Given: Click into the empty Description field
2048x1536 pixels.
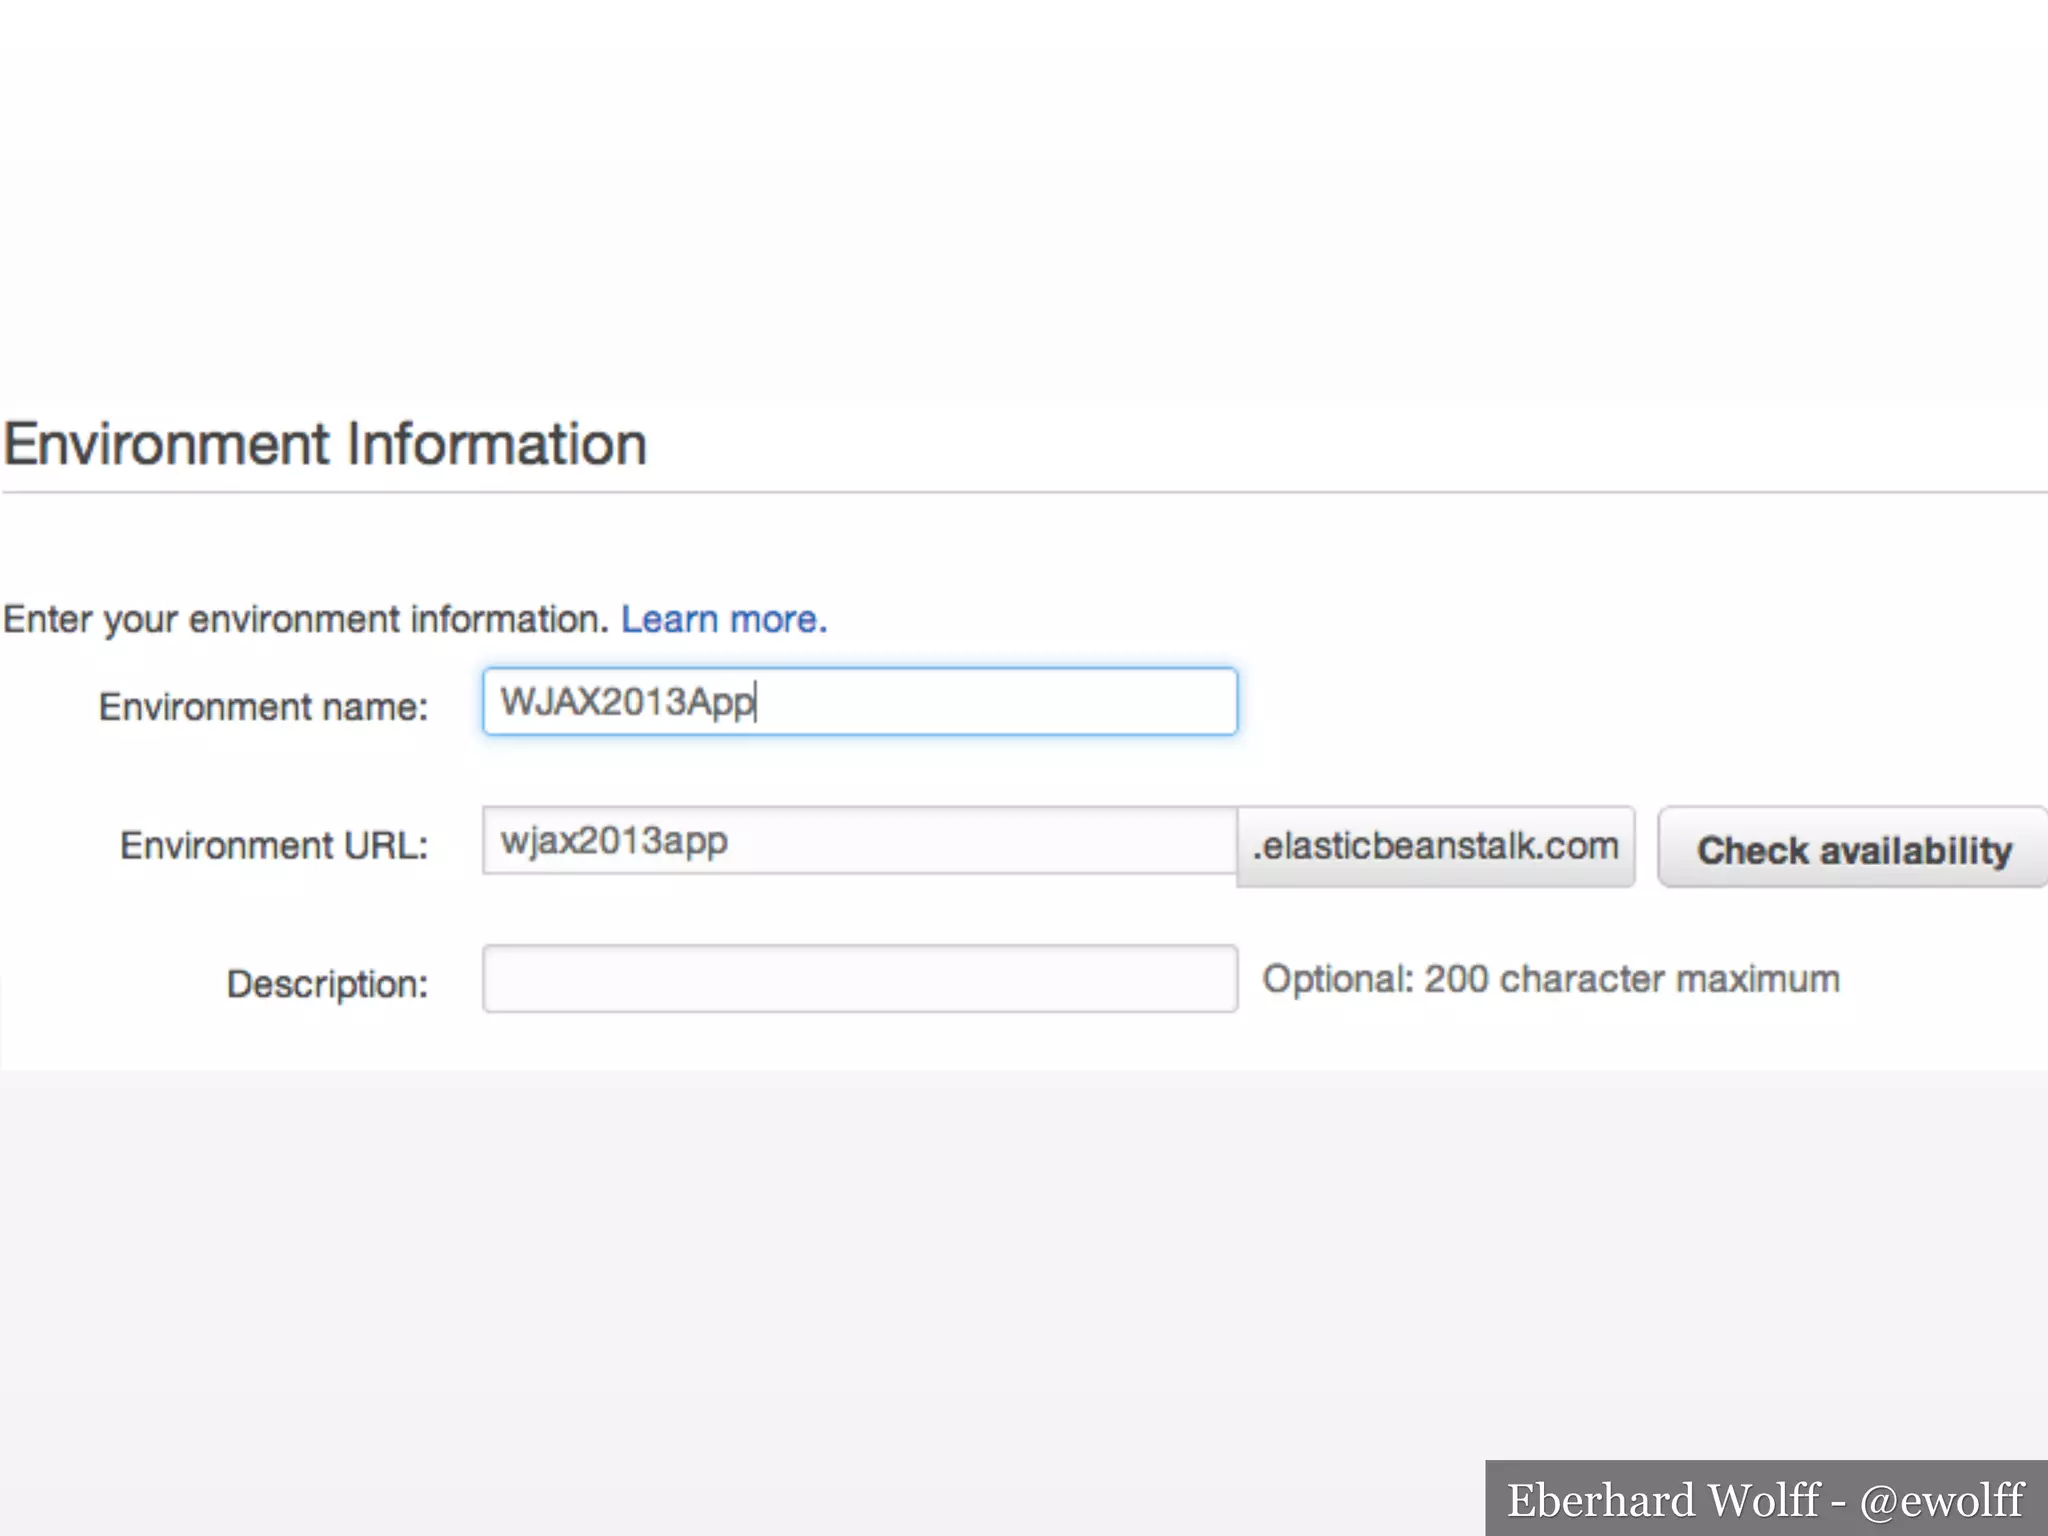Looking at the screenshot, I should coord(860,979).
